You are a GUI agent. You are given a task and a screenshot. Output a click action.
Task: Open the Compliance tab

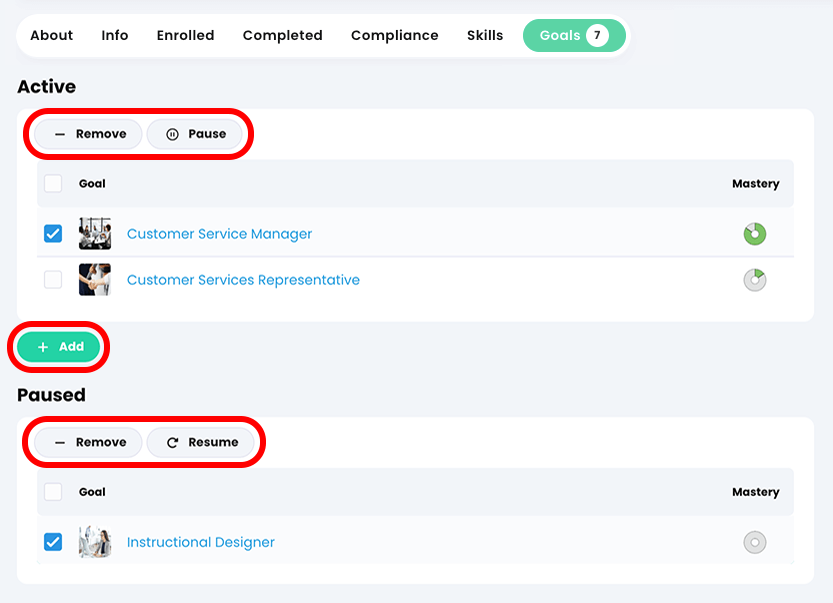pos(394,35)
